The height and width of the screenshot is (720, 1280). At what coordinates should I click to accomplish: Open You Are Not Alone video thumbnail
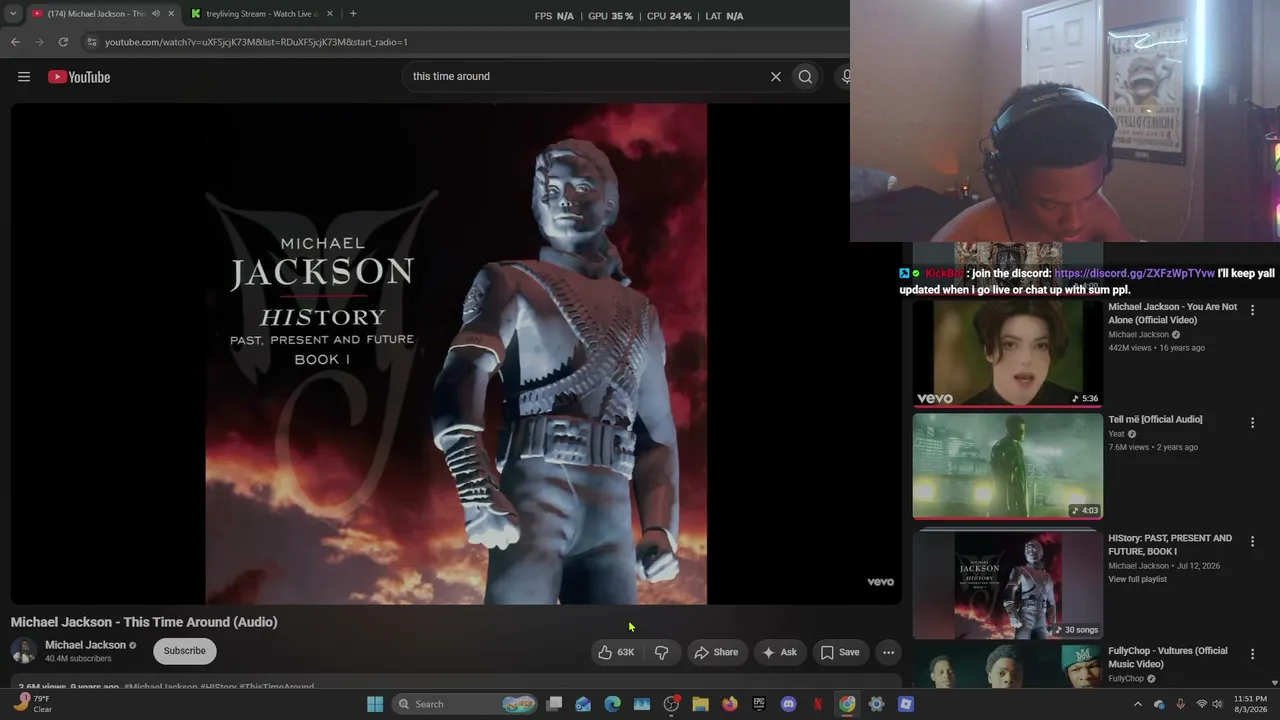click(1007, 353)
